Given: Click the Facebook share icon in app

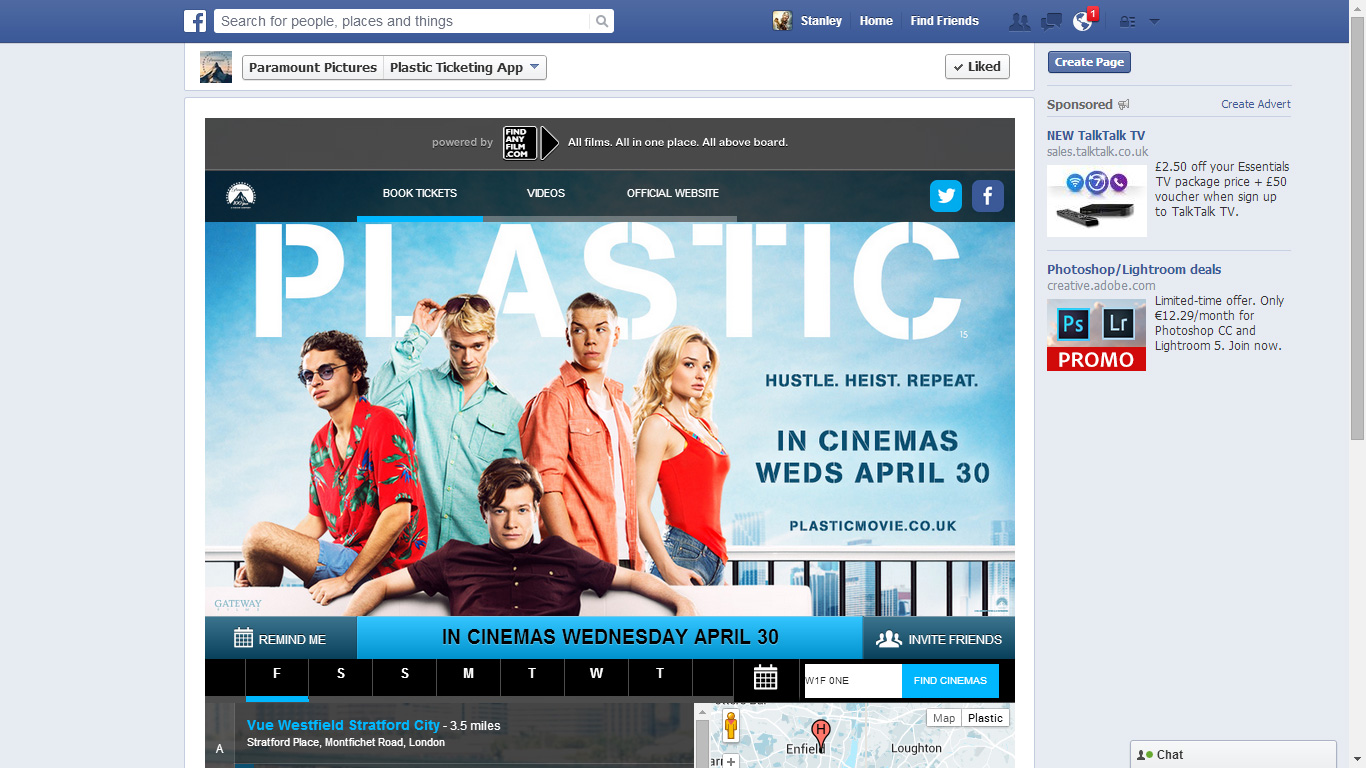Looking at the screenshot, I should click(x=988, y=196).
